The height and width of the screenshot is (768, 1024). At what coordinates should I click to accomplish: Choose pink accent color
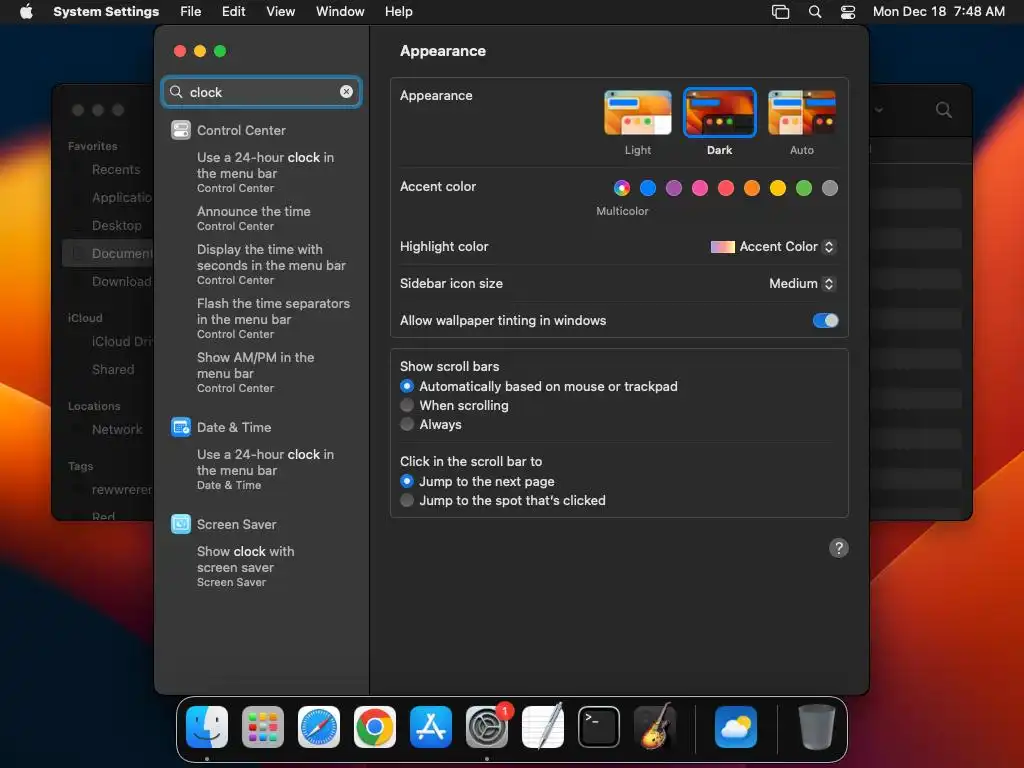pos(700,188)
